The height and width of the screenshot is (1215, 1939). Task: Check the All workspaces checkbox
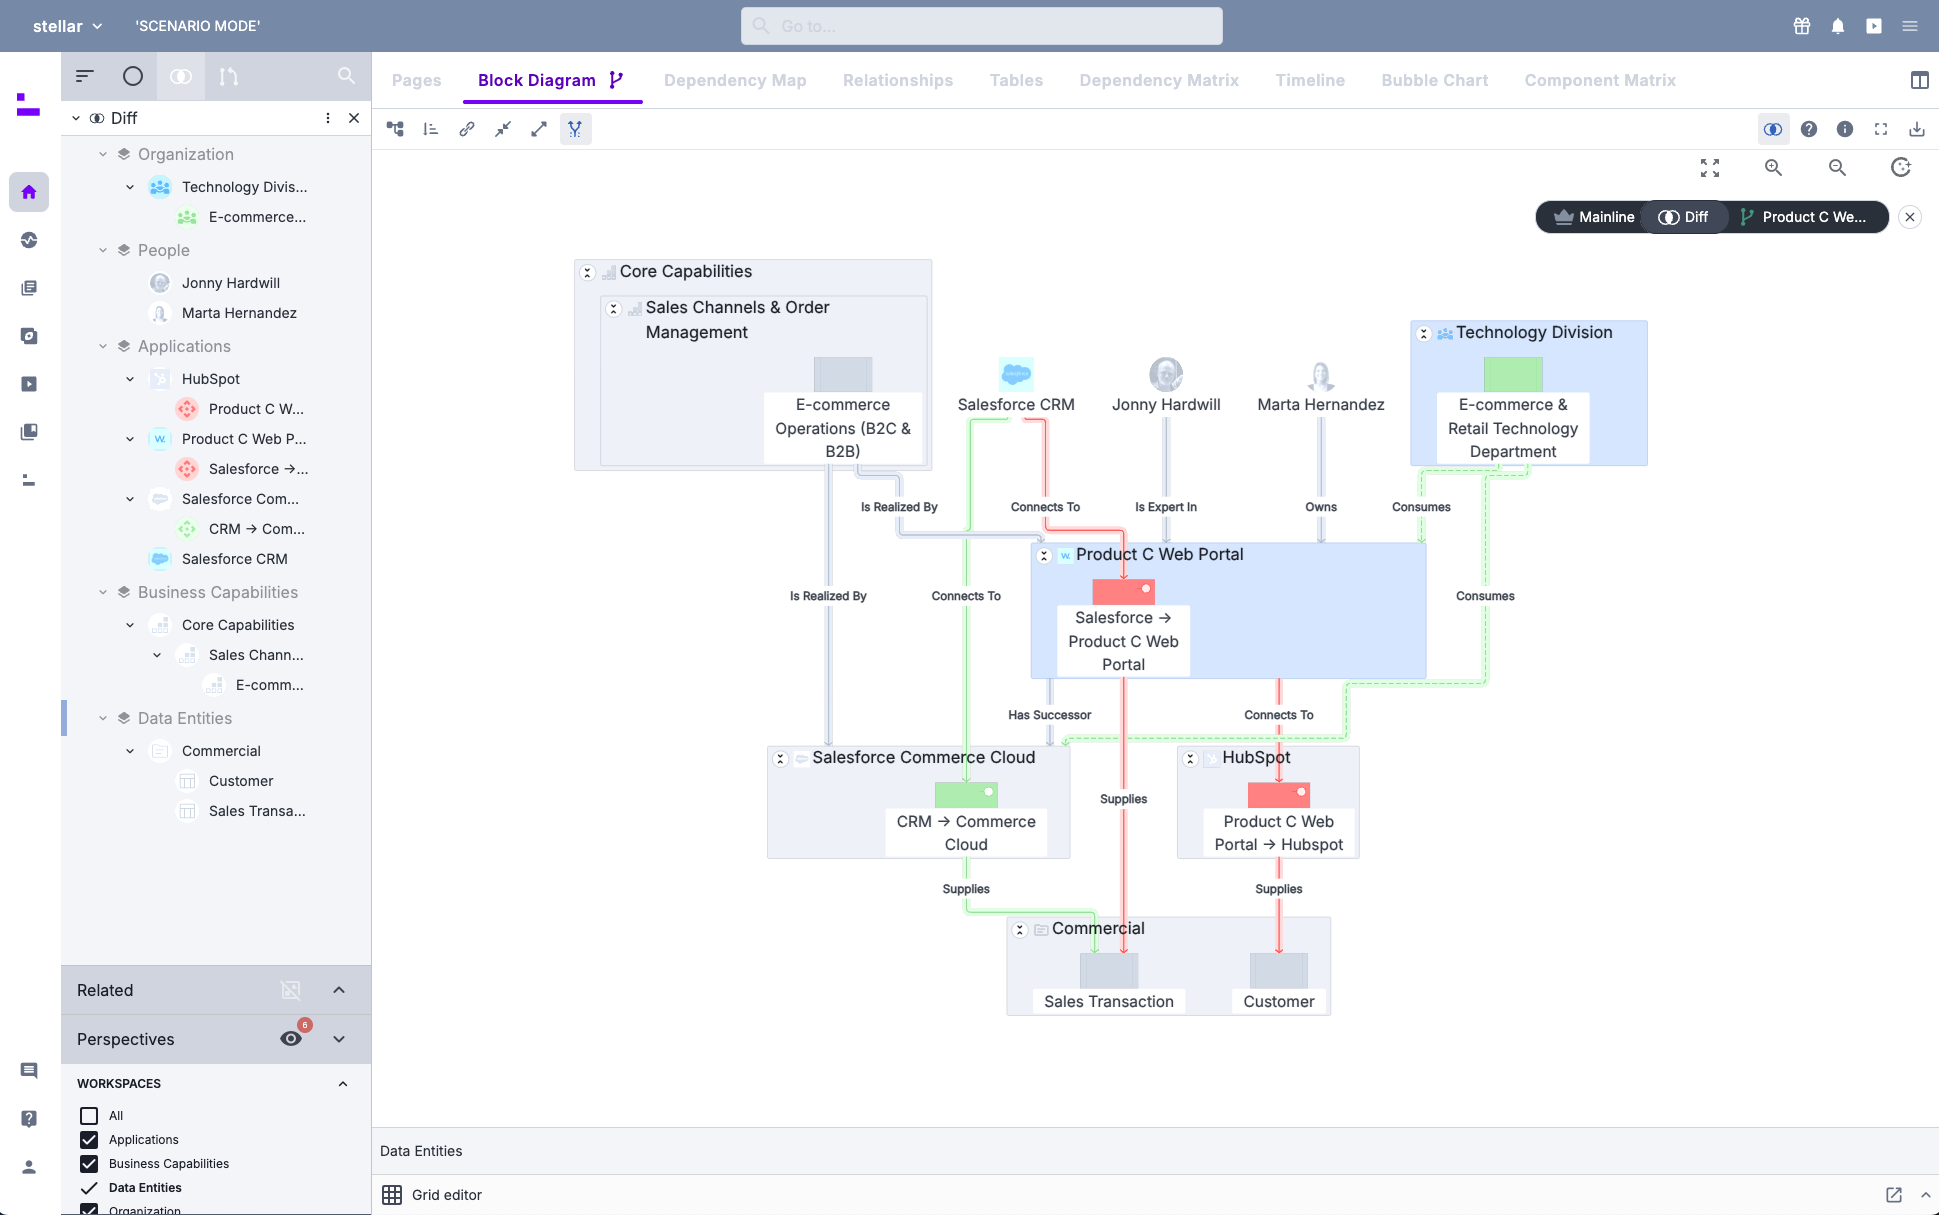[x=89, y=1115]
